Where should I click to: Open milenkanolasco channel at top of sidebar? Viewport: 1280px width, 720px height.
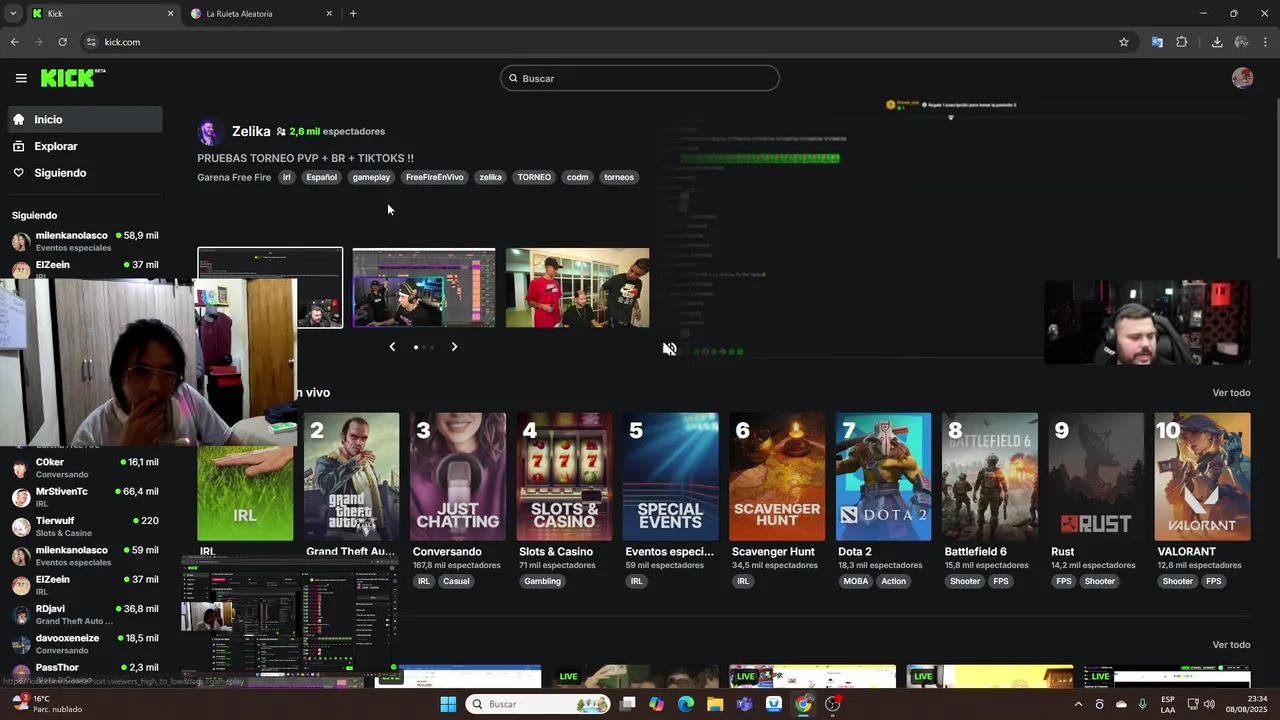[x=85, y=241]
